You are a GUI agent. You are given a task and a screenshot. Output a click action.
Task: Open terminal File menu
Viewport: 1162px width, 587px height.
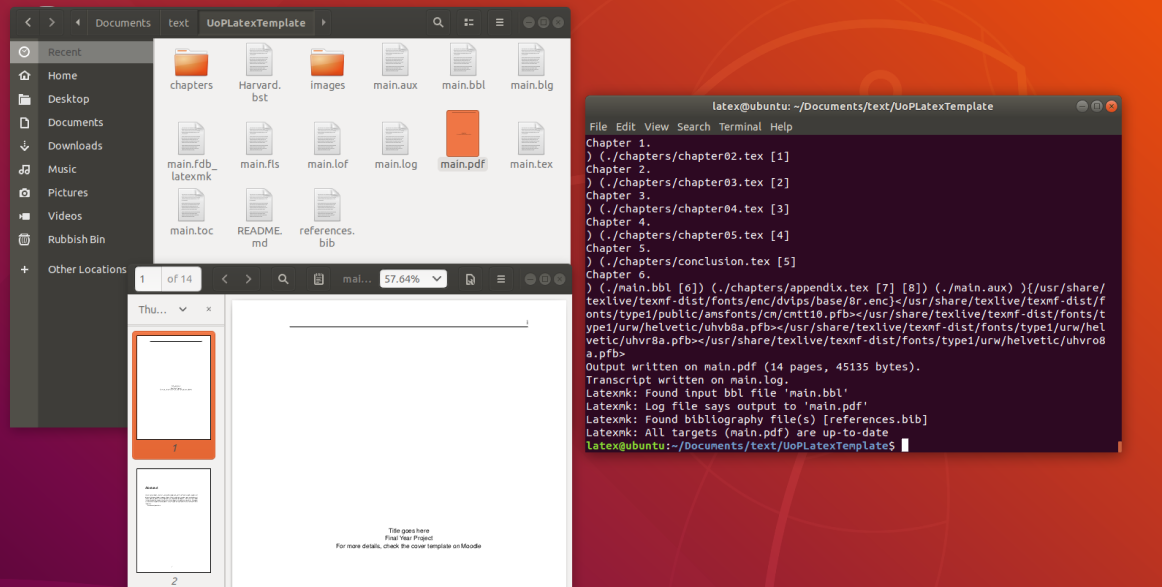[598, 127]
